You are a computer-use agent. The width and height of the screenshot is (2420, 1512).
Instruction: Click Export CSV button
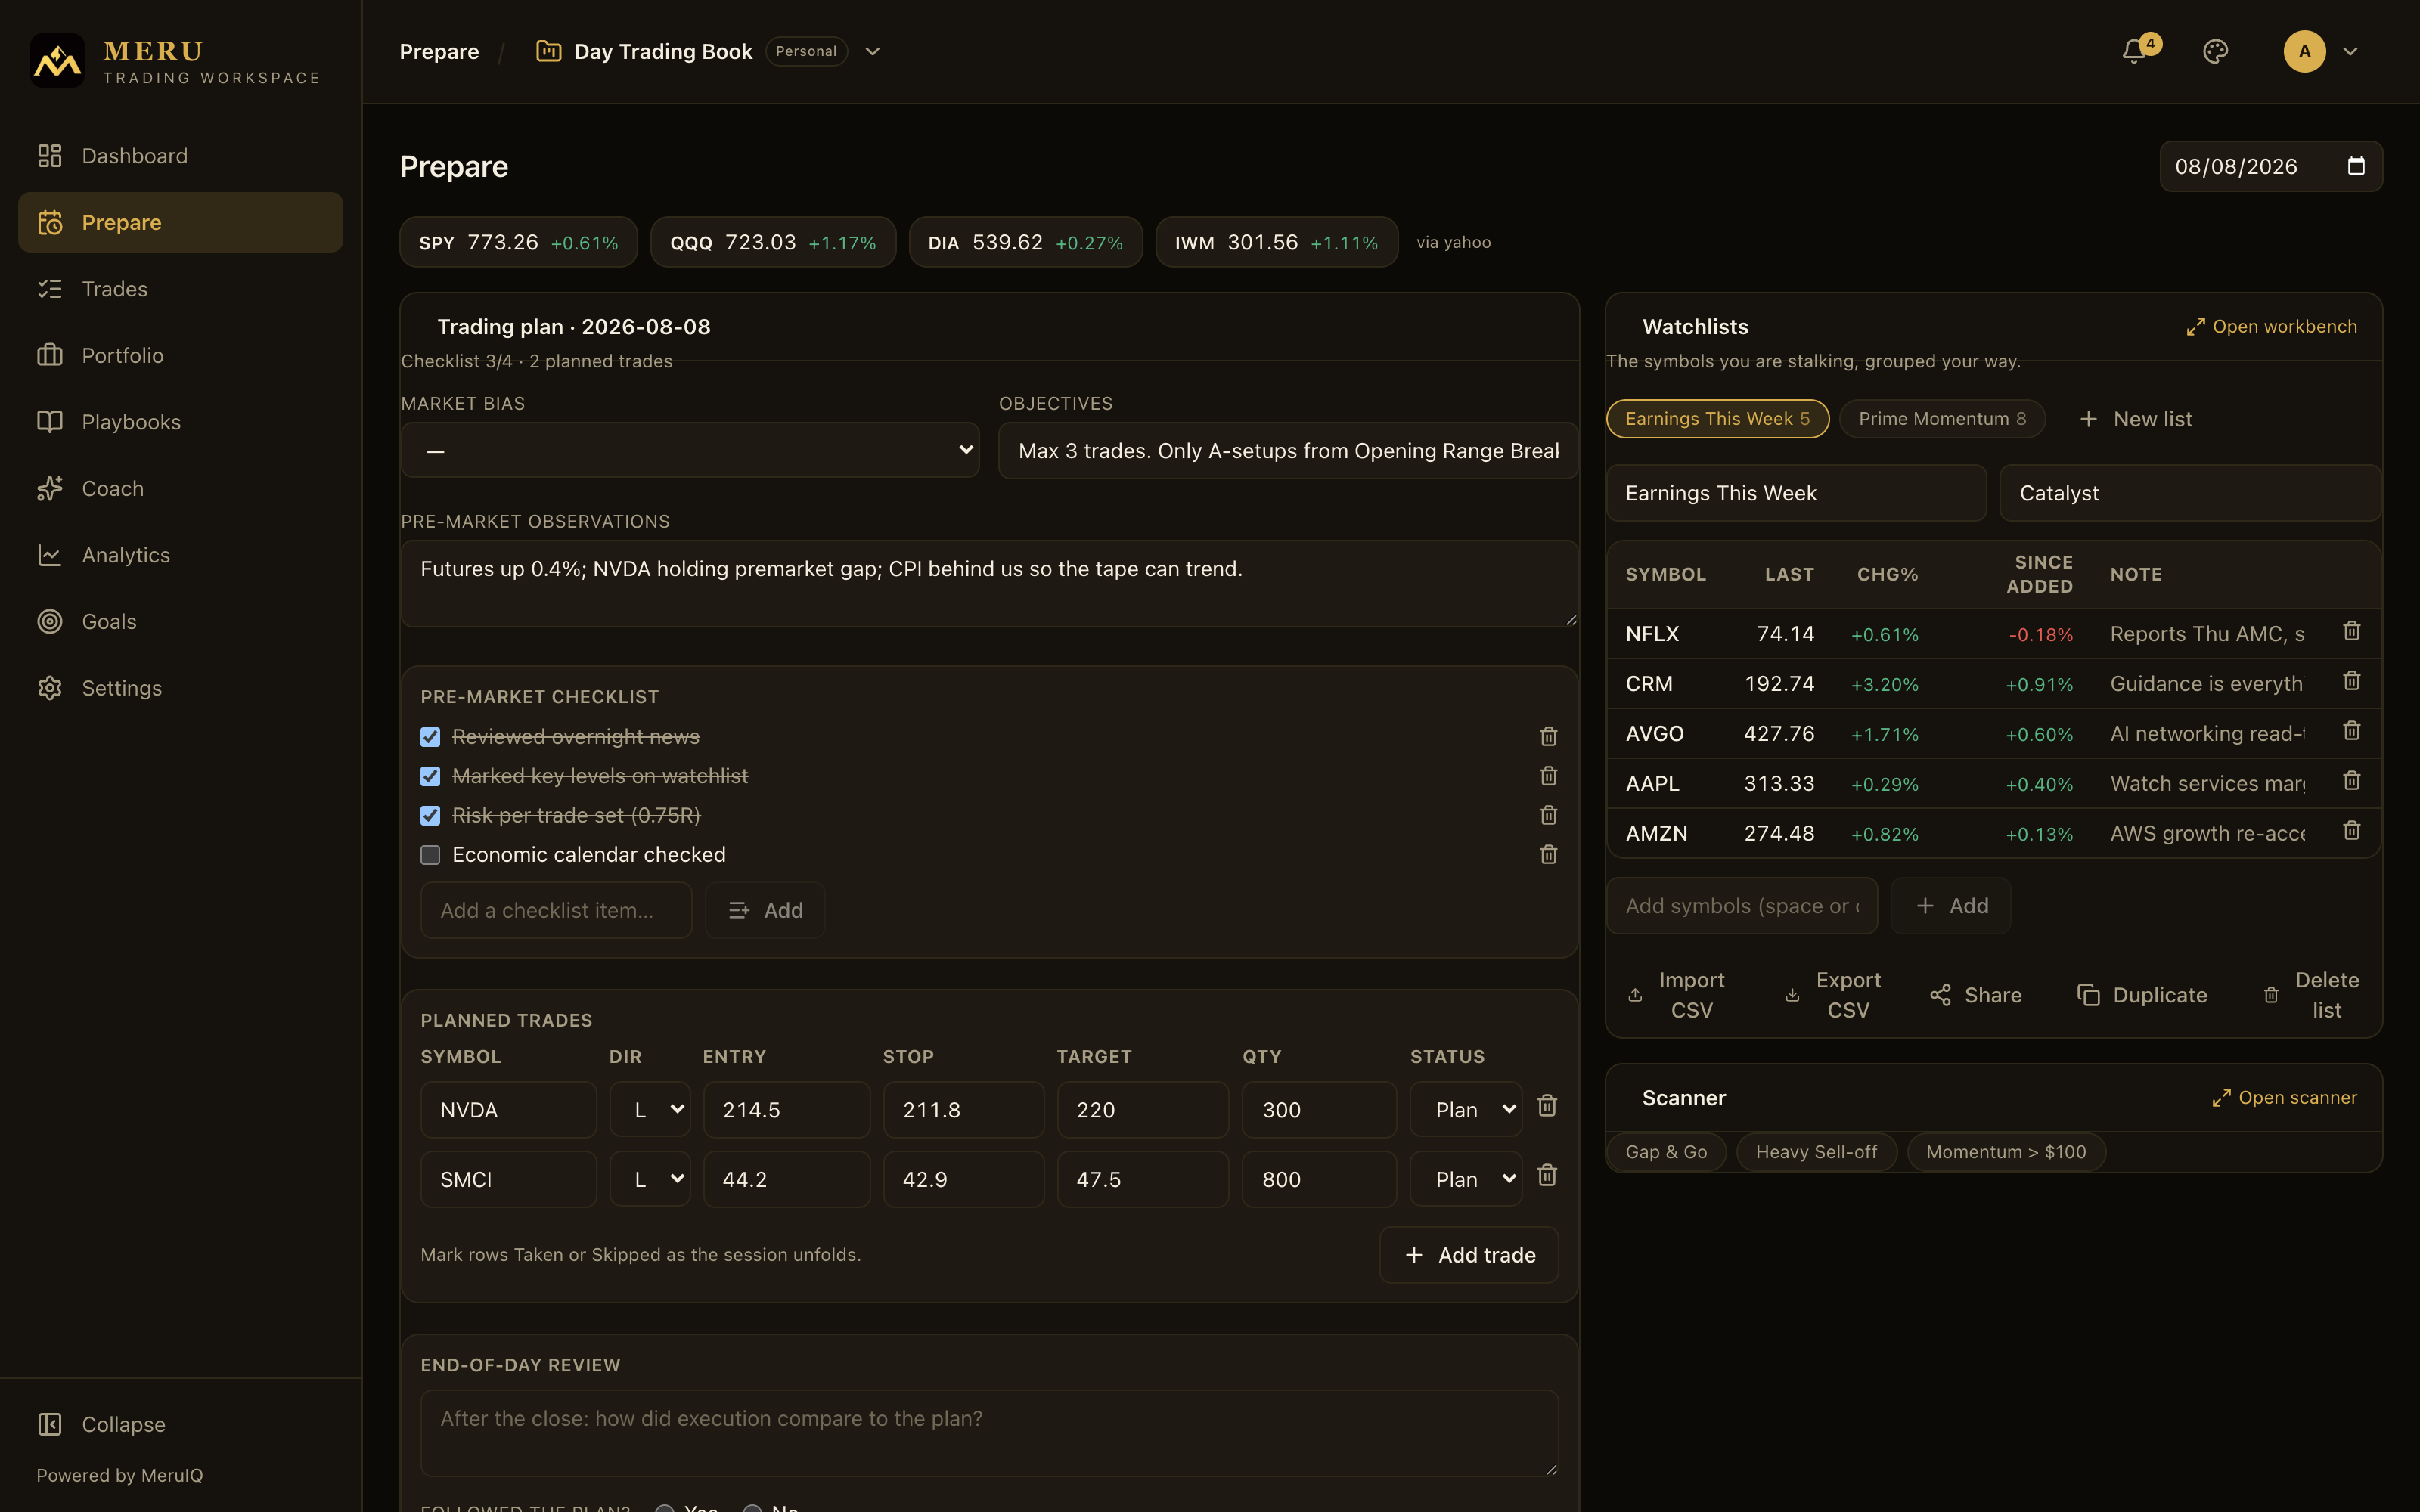click(x=1834, y=995)
